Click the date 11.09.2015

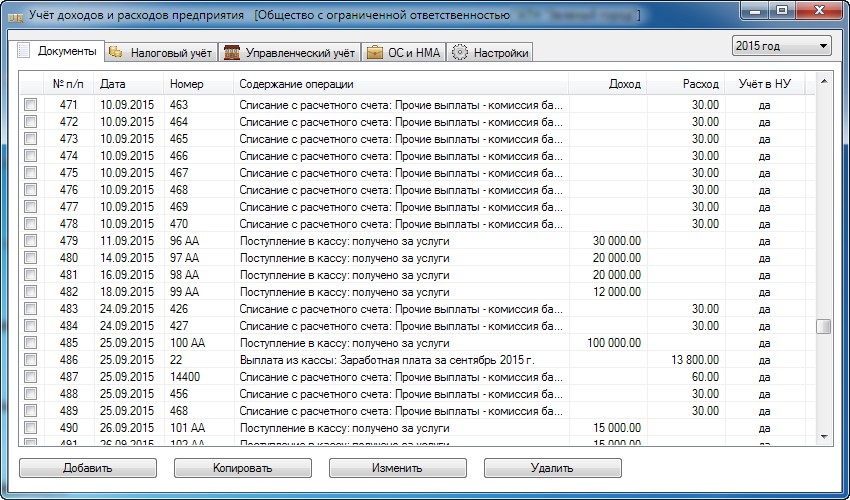pyautogui.click(x=127, y=241)
